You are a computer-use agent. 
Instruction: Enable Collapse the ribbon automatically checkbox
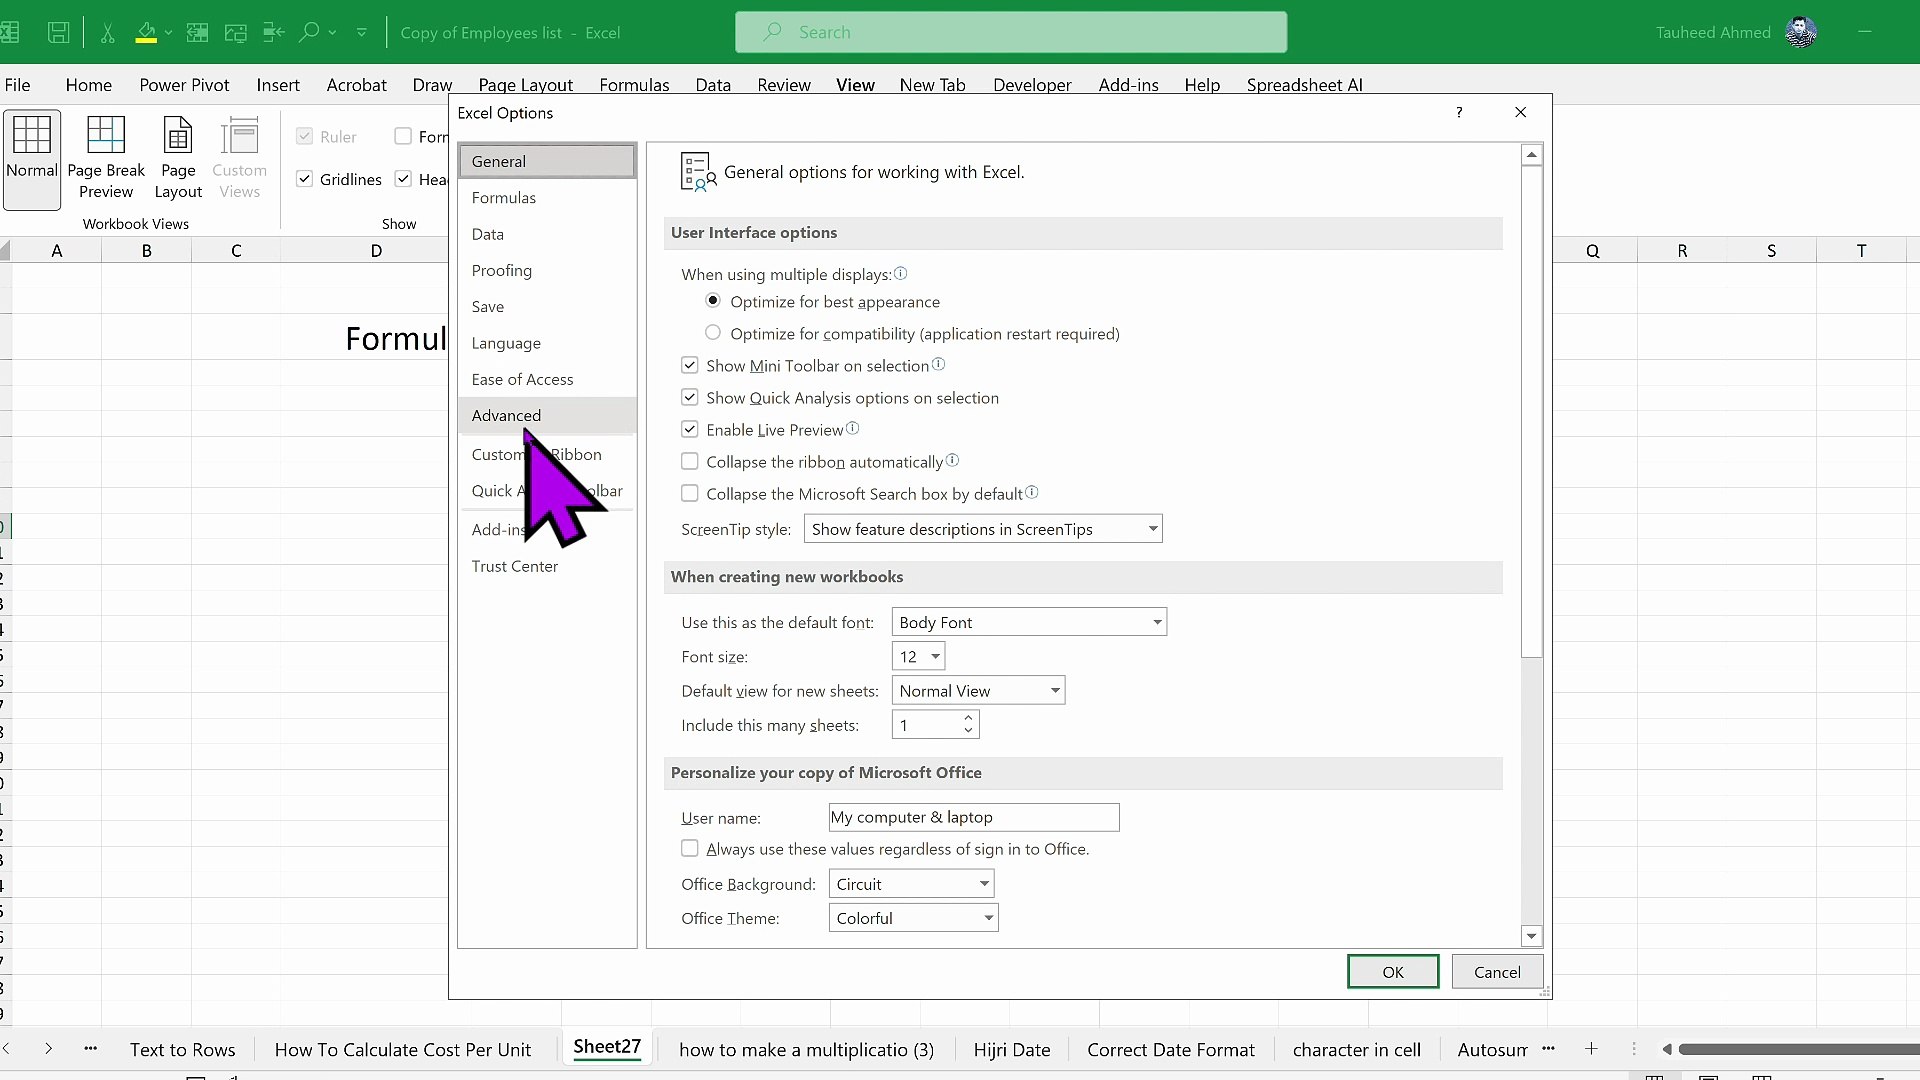tap(690, 462)
